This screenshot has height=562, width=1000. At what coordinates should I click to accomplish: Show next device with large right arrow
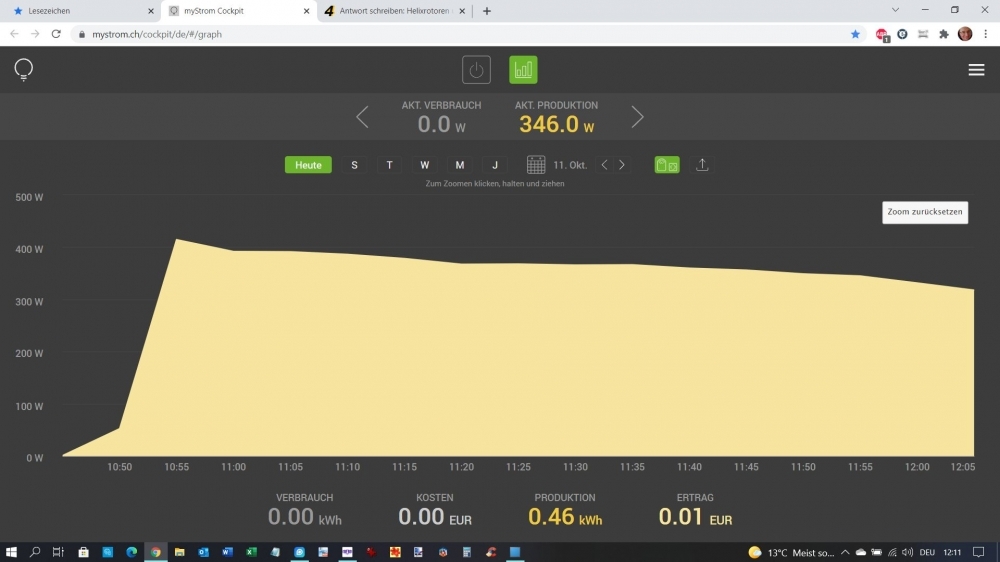pyautogui.click(x=637, y=117)
